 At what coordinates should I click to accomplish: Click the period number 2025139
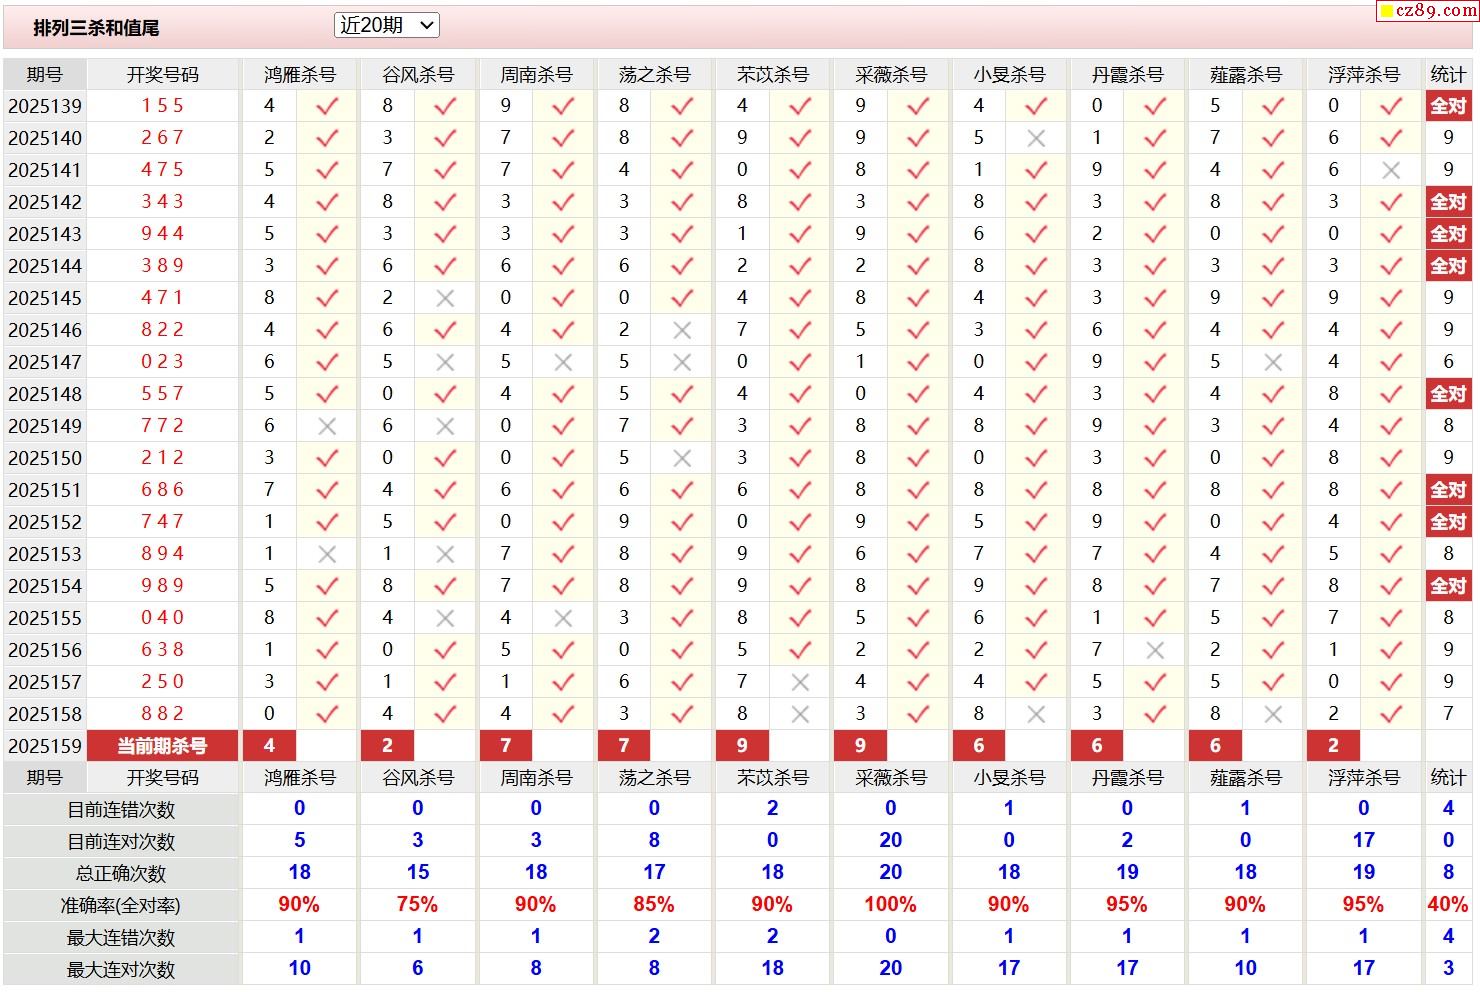45,106
